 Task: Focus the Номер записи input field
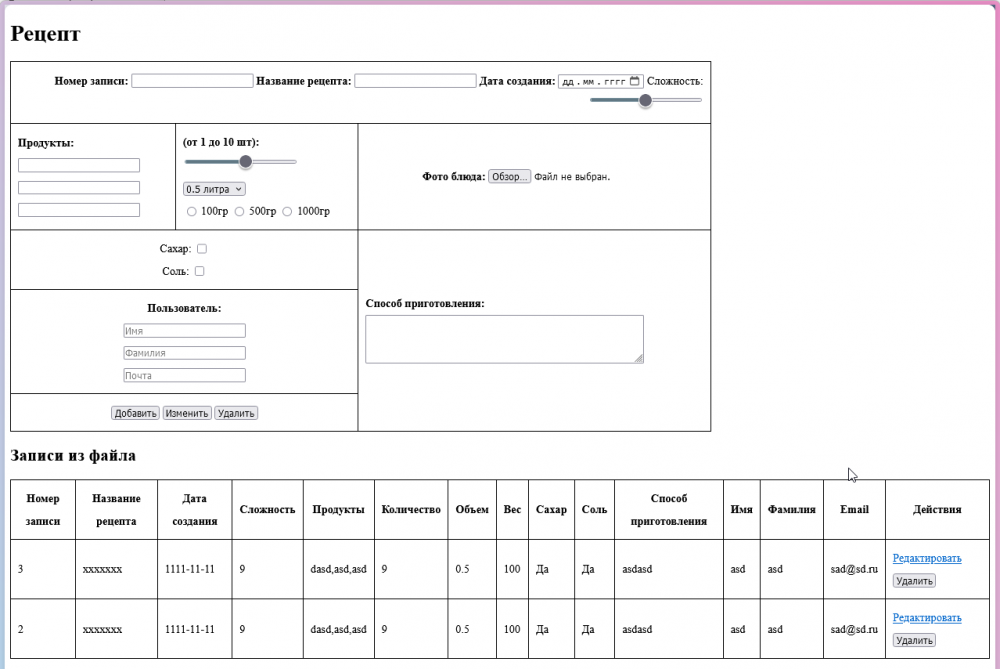tap(192, 81)
